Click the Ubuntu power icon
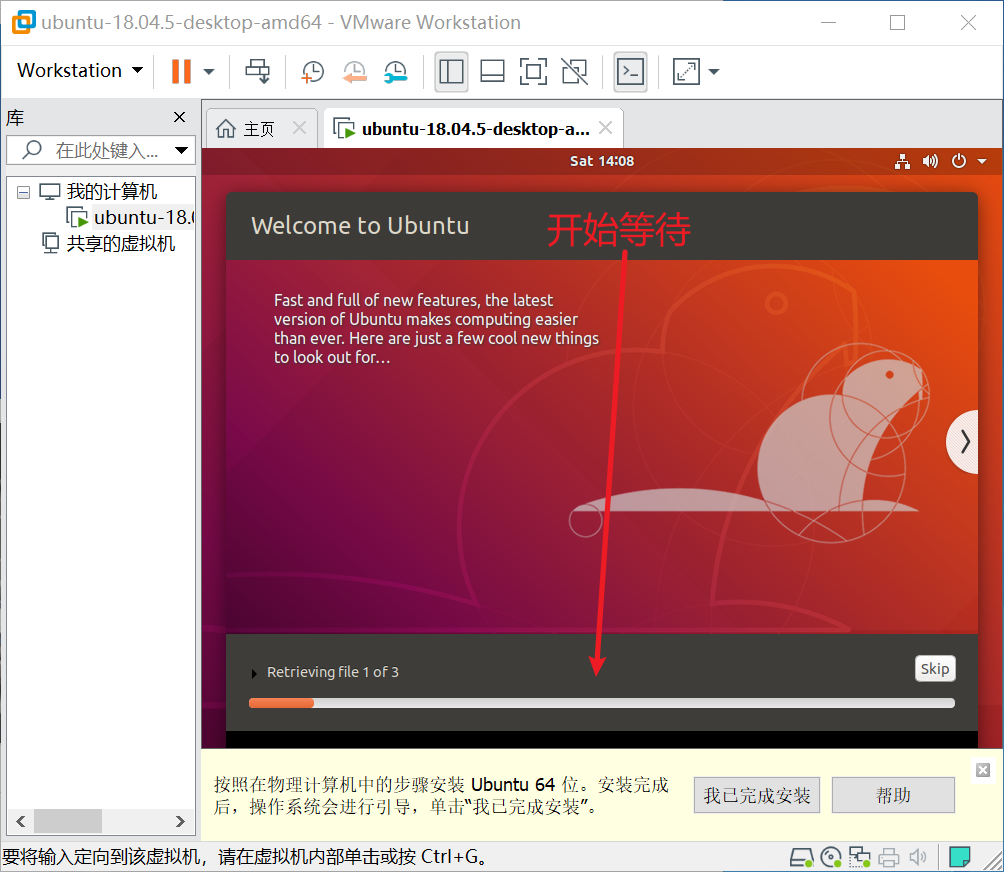The height and width of the screenshot is (872, 1004). point(959,161)
